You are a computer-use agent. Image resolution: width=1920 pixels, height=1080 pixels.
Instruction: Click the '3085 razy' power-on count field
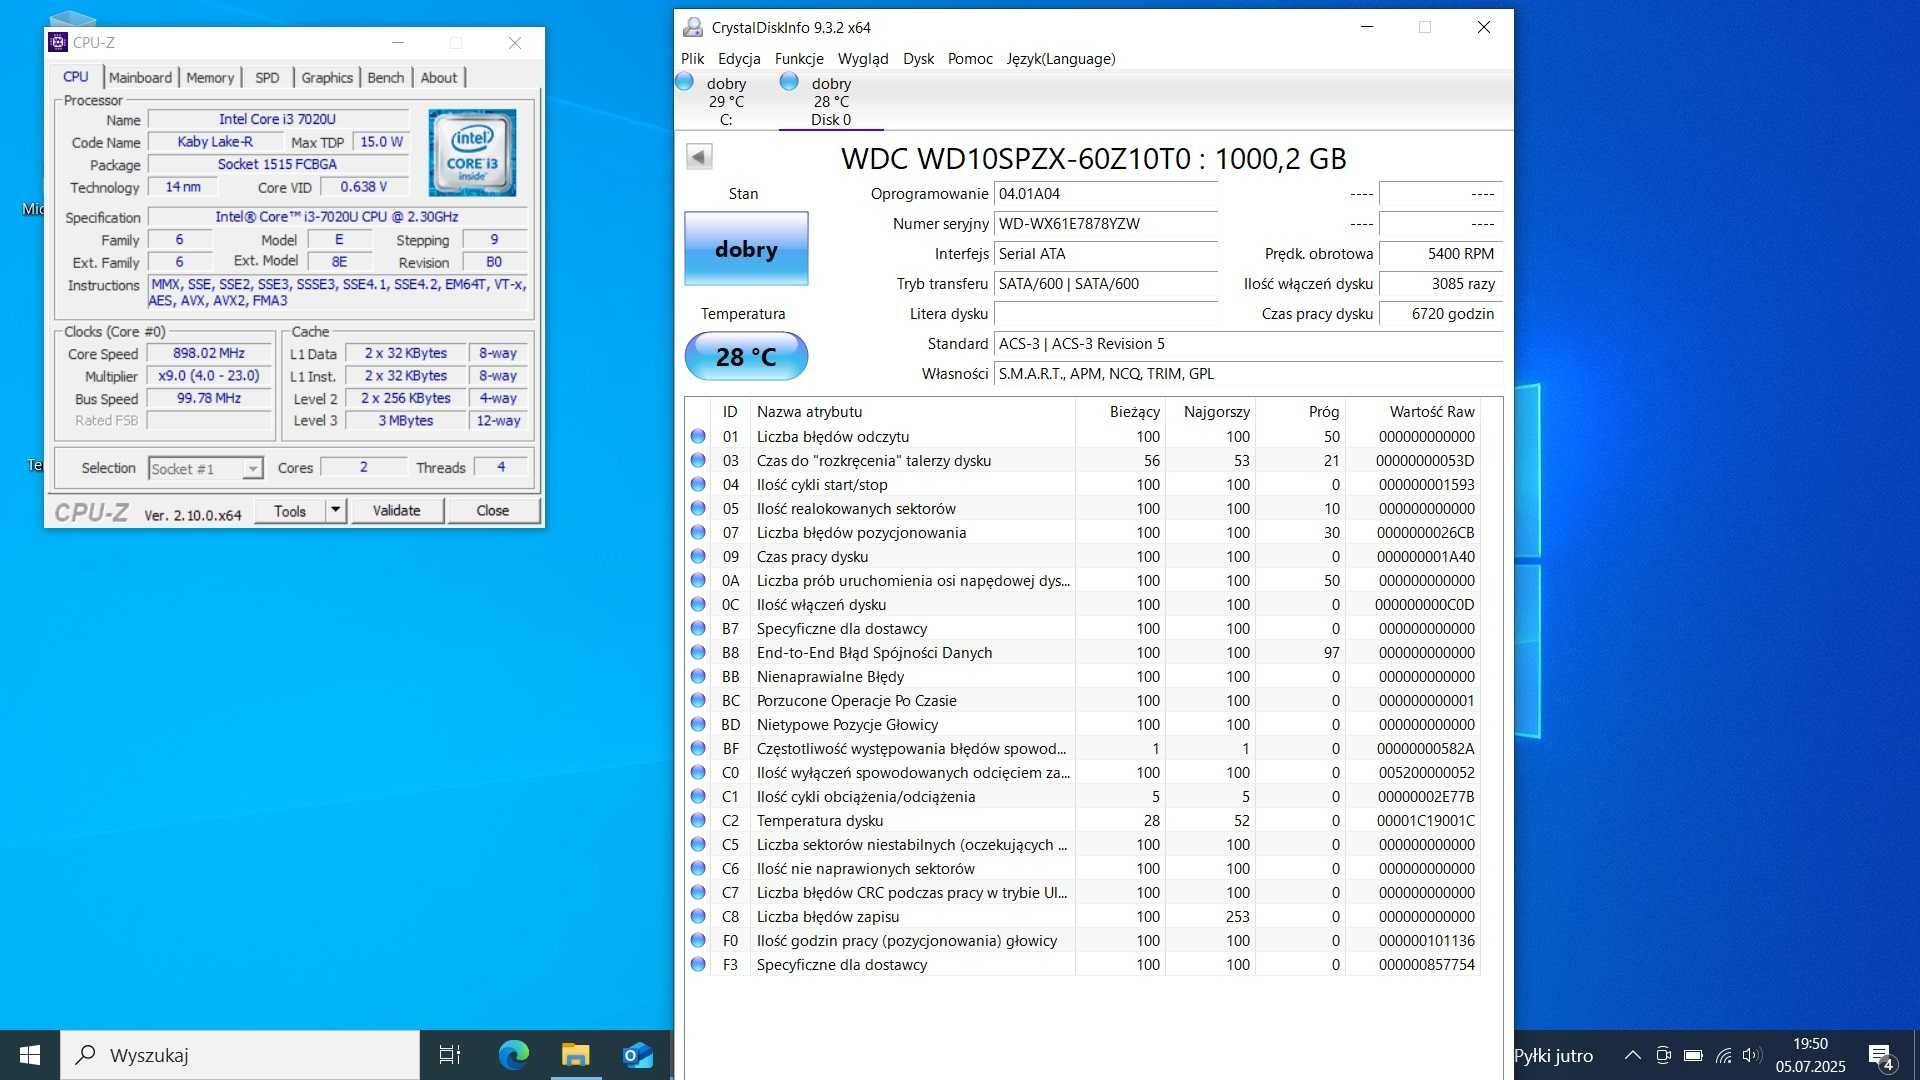click(x=1440, y=284)
